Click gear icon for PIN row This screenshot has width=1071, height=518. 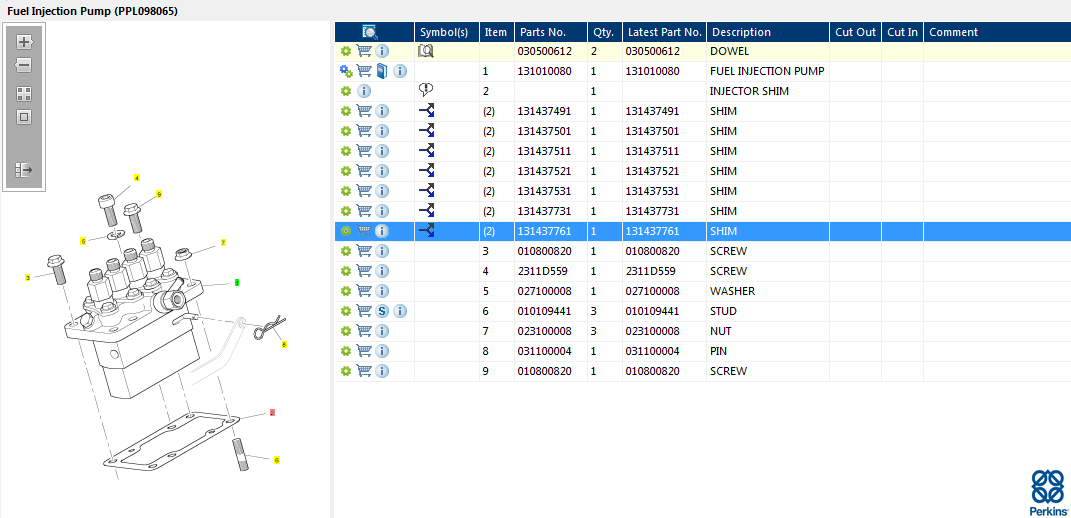point(346,351)
